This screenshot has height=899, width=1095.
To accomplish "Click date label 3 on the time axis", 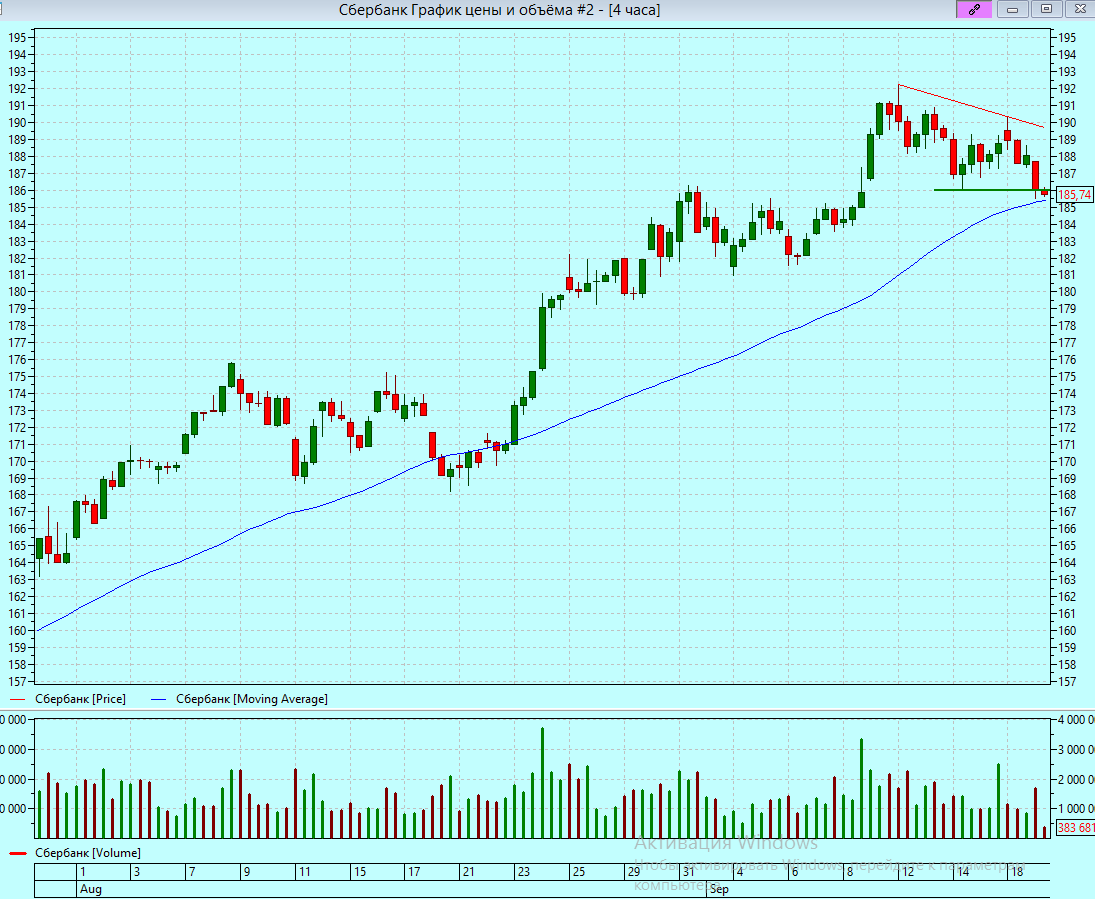I will [137, 872].
